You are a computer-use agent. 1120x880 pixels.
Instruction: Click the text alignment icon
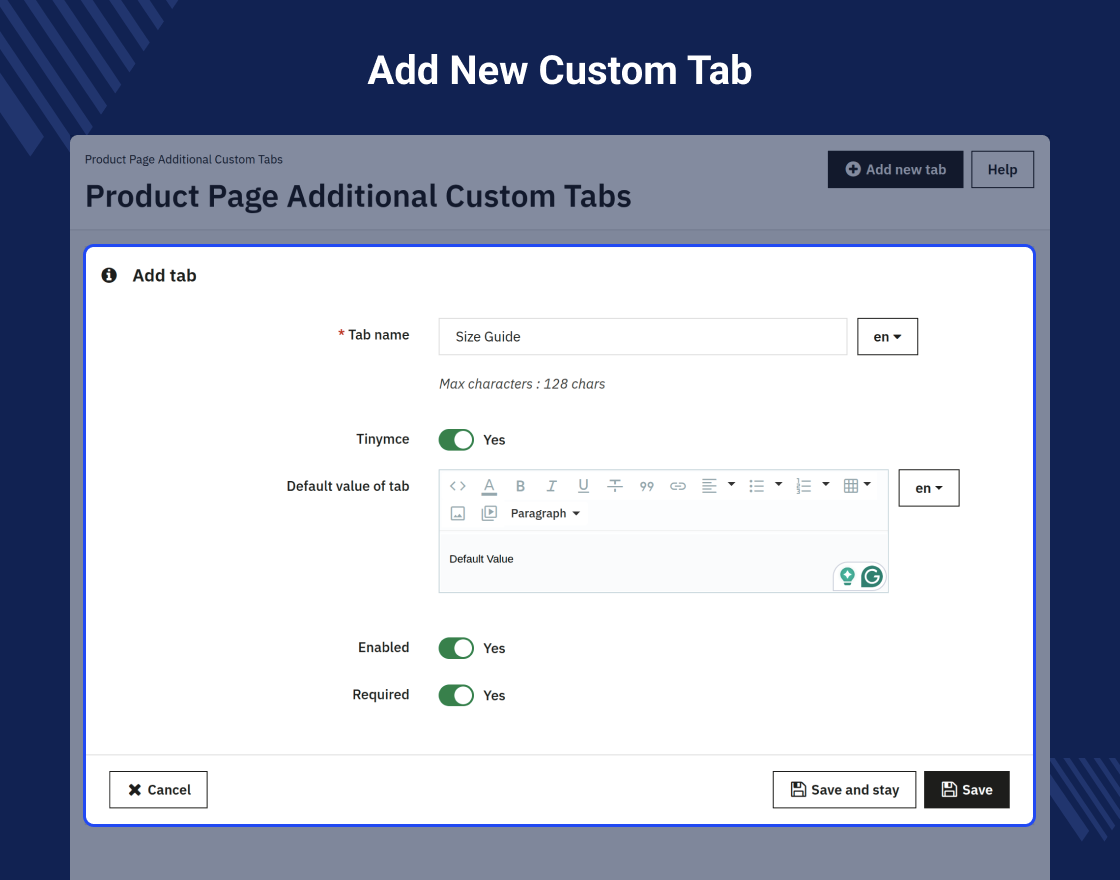tap(709, 486)
